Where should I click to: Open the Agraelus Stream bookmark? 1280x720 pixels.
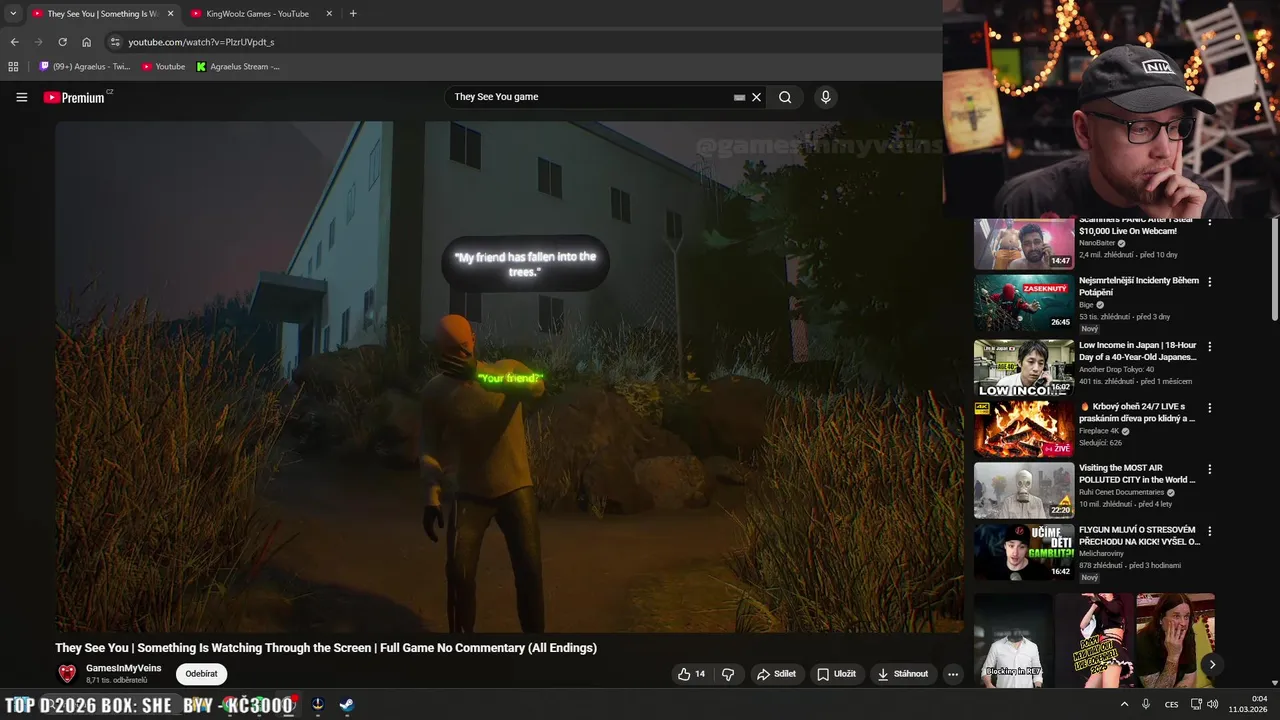tap(238, 67)
